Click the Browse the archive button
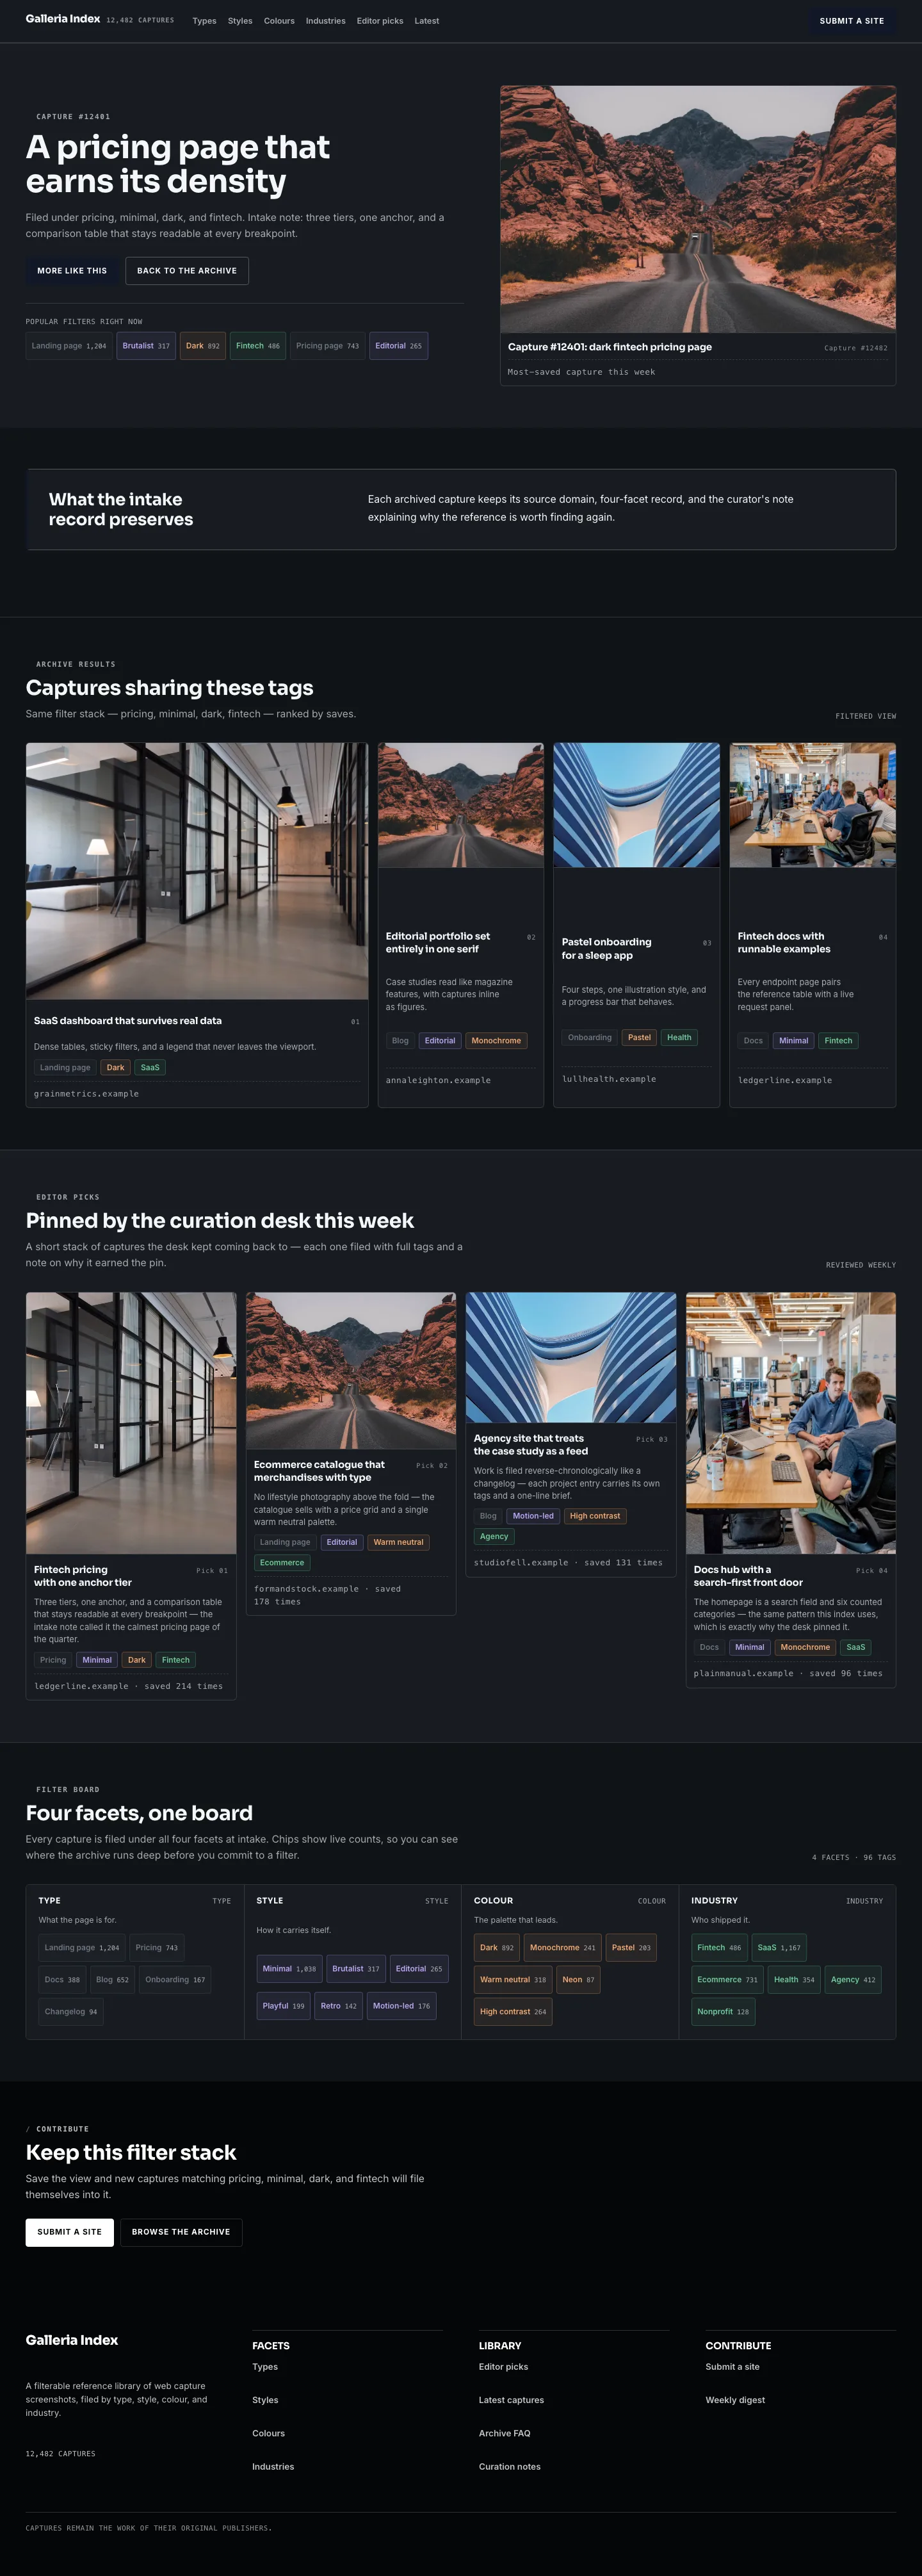Image resolution: width=922 pixels, height=2576 pixels. tap(181, 2232)
